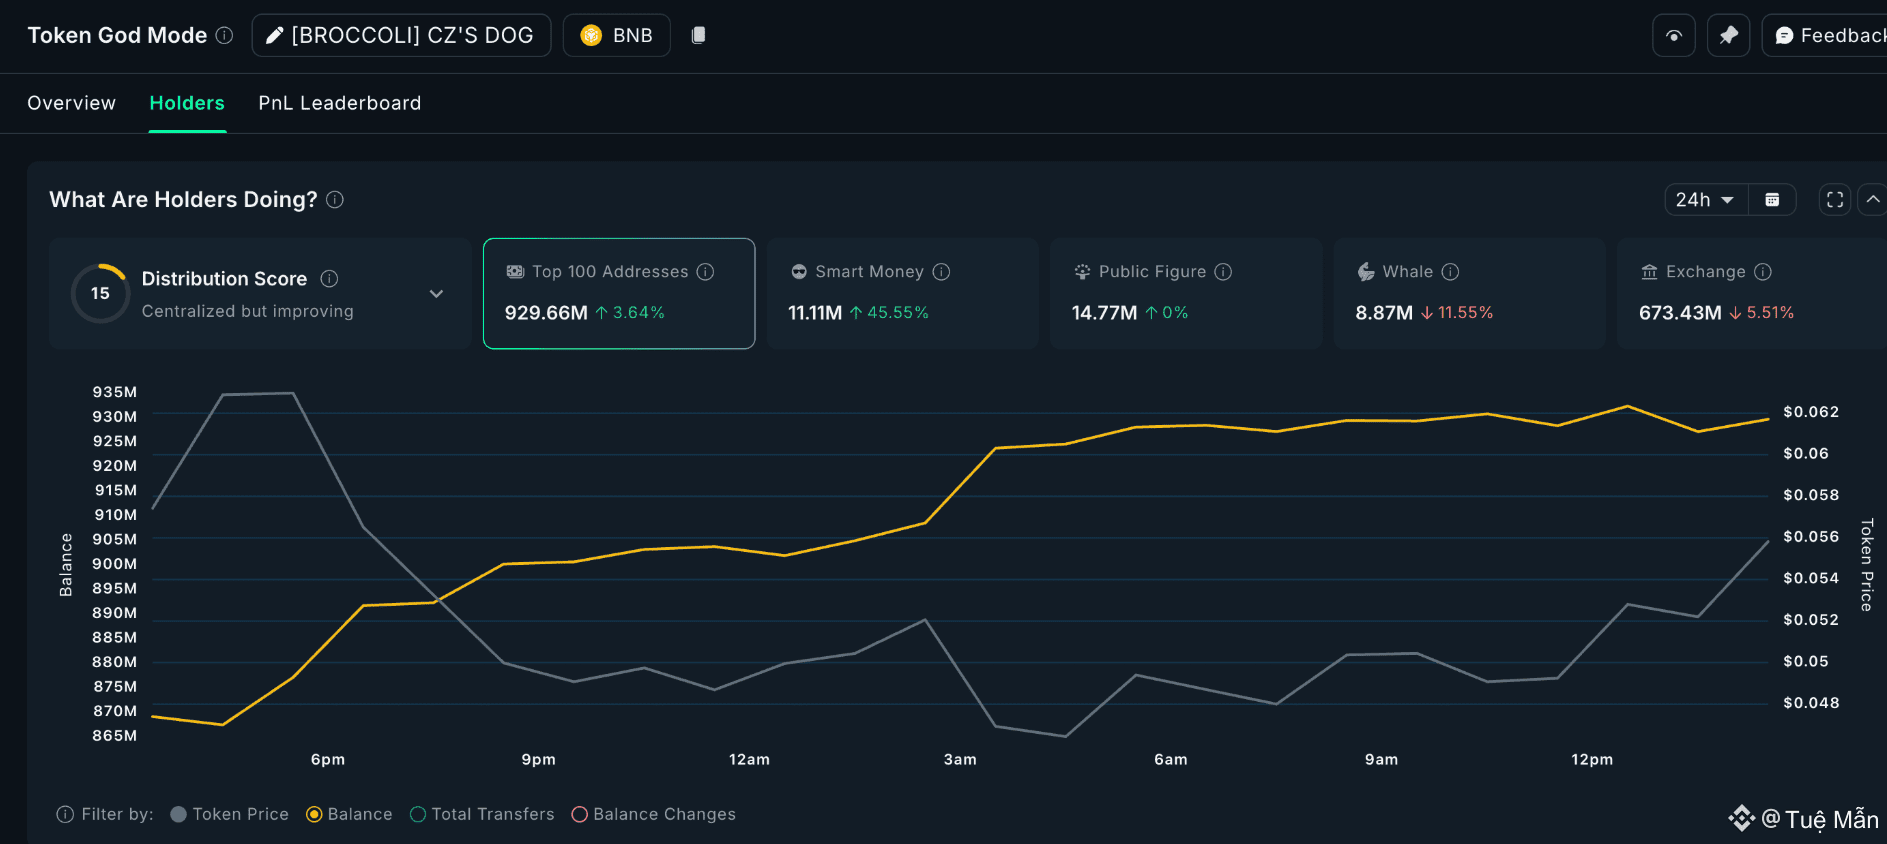The width and height of the screenshot is (1887, 844).
Task: Click the fullscreen expand chart icon
Action: coord(1835,200)
